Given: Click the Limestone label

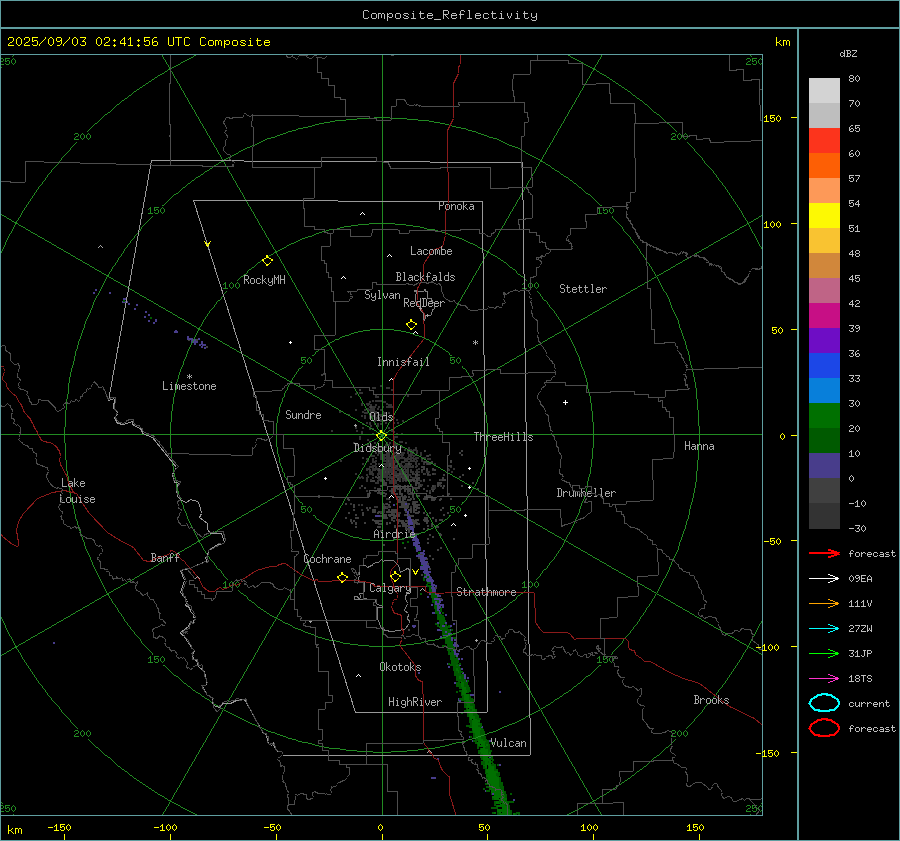Looking at the screenshot, I should point(189,386).
